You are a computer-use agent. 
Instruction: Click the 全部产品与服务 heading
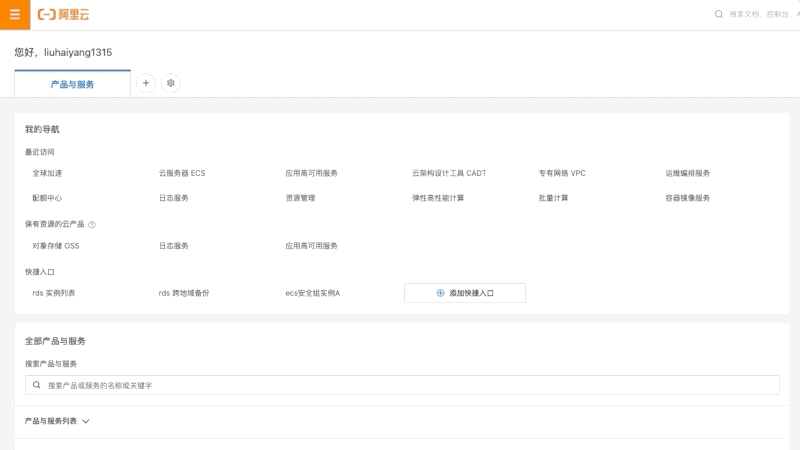(55, 341)
